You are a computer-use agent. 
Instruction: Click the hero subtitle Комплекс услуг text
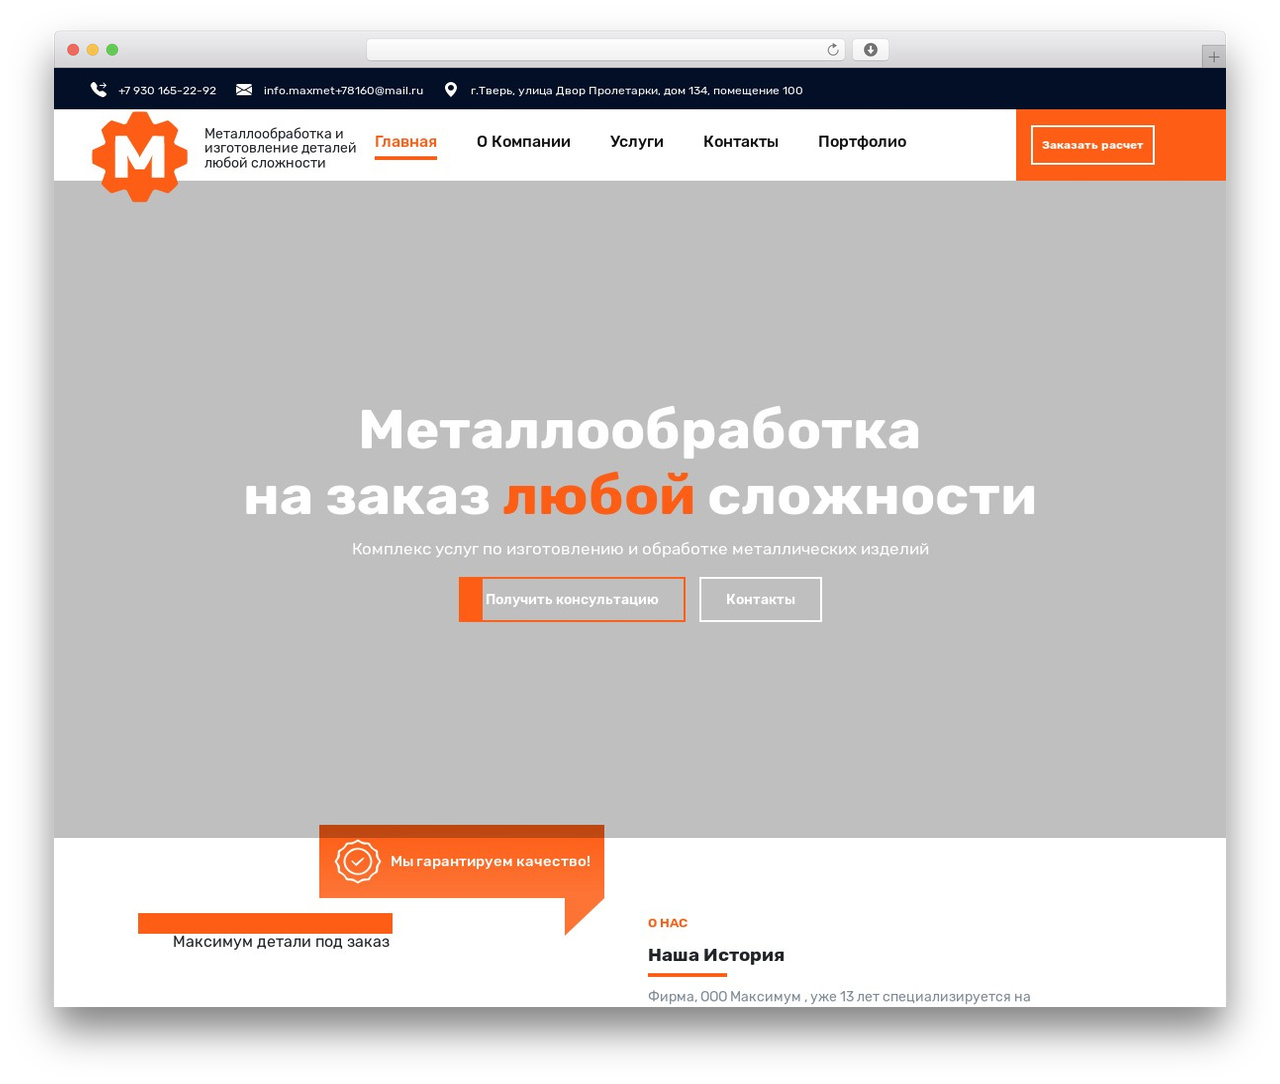click(640, 549)
